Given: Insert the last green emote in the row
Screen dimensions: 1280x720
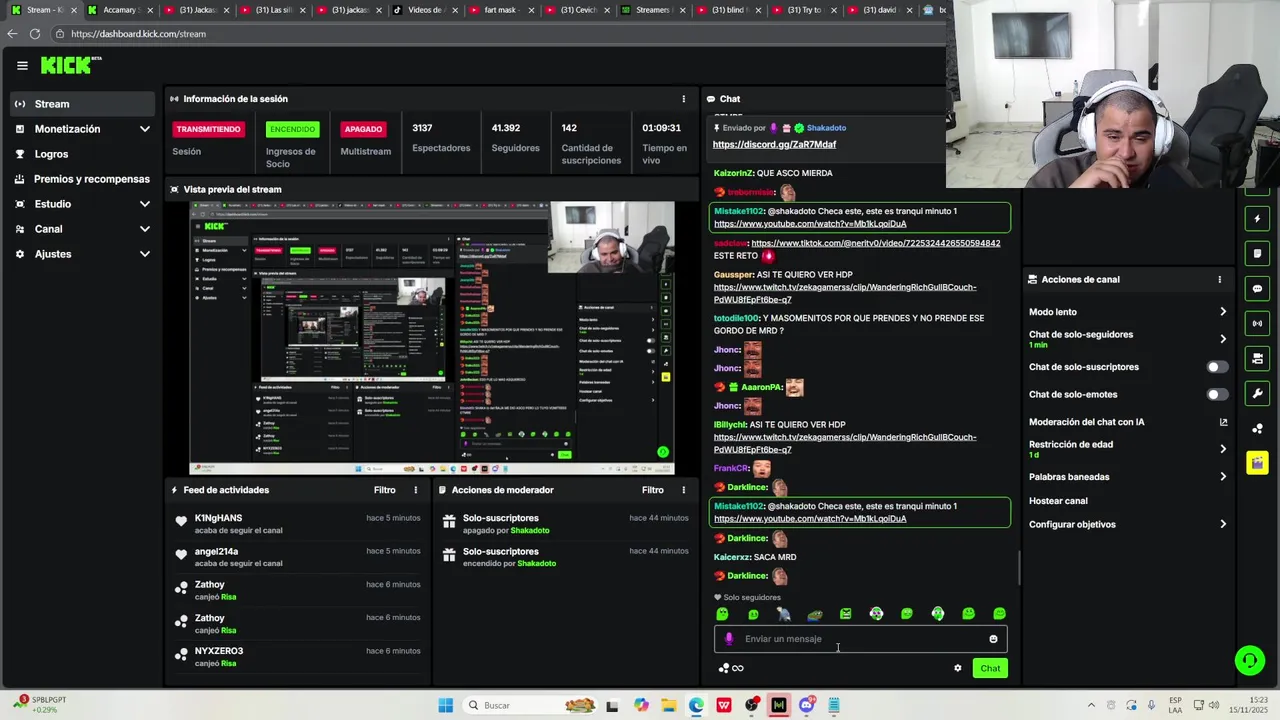Looking at the screenshot, I should tap(999, 614).
